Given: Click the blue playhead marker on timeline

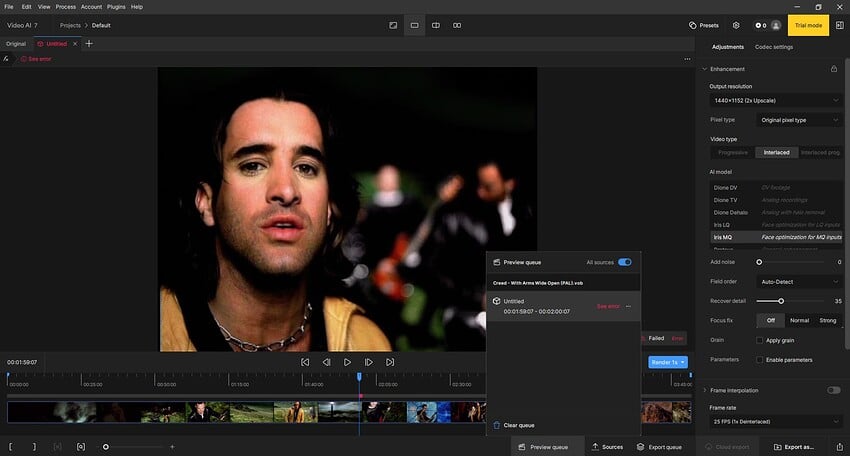Looking at the screenshot, I should click(359, 376).
